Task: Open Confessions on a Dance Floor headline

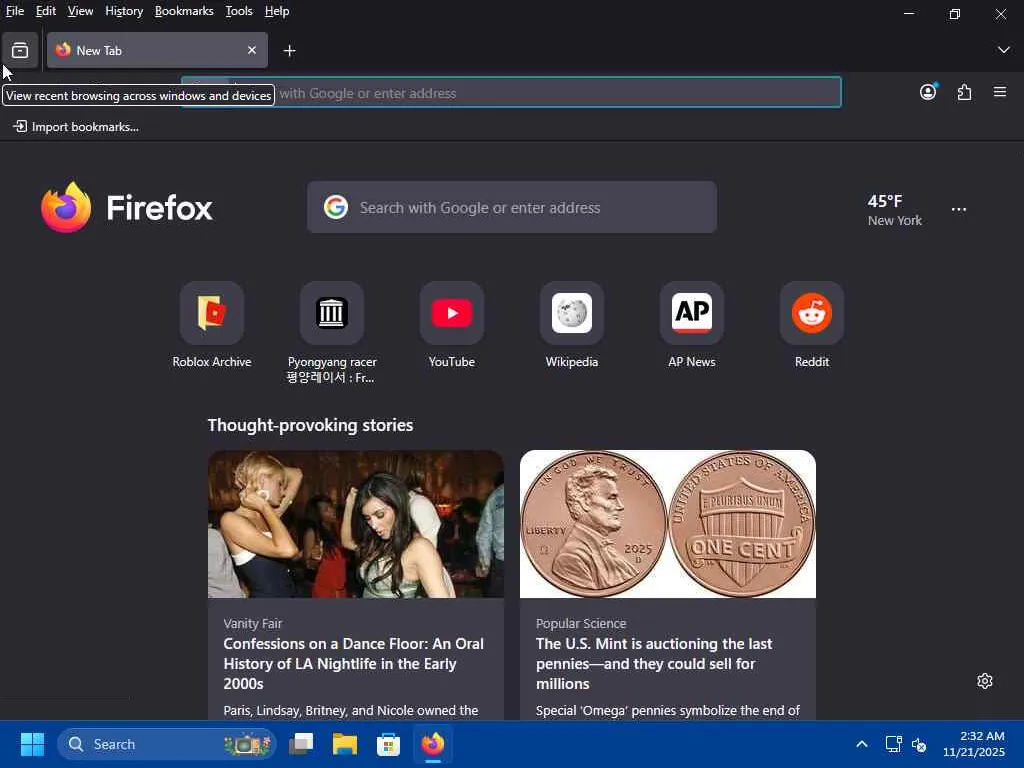Action: (x=354, y=664)
